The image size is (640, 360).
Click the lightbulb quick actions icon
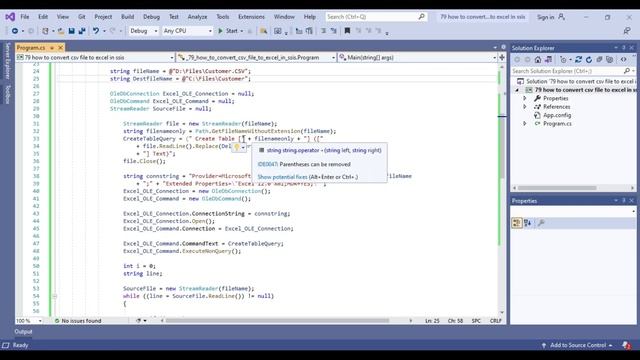tap(237, 147)
